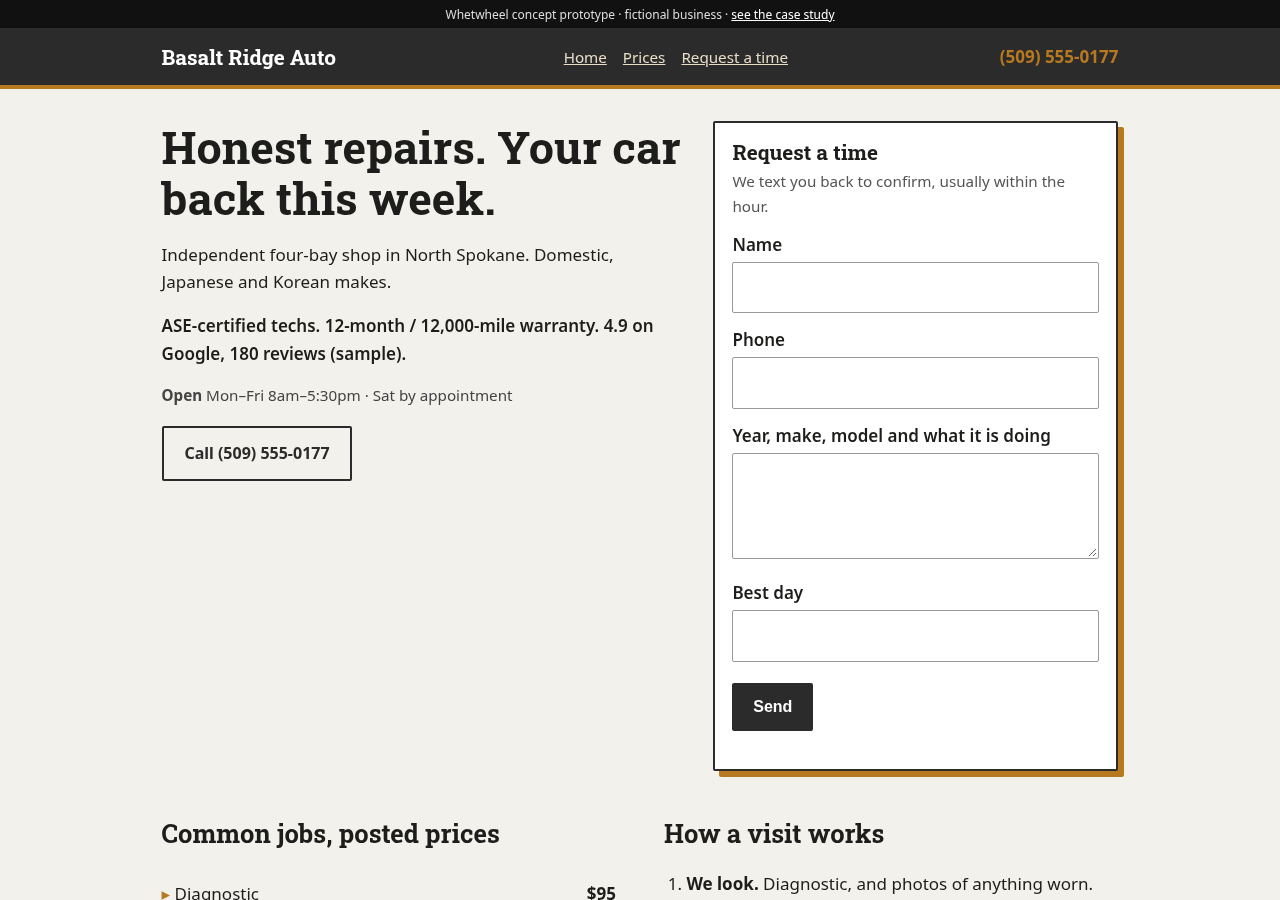This screenshot has width=1280, height=900.
Task: Click the 'Year, make, model' field label
Action: pos(891,435)
